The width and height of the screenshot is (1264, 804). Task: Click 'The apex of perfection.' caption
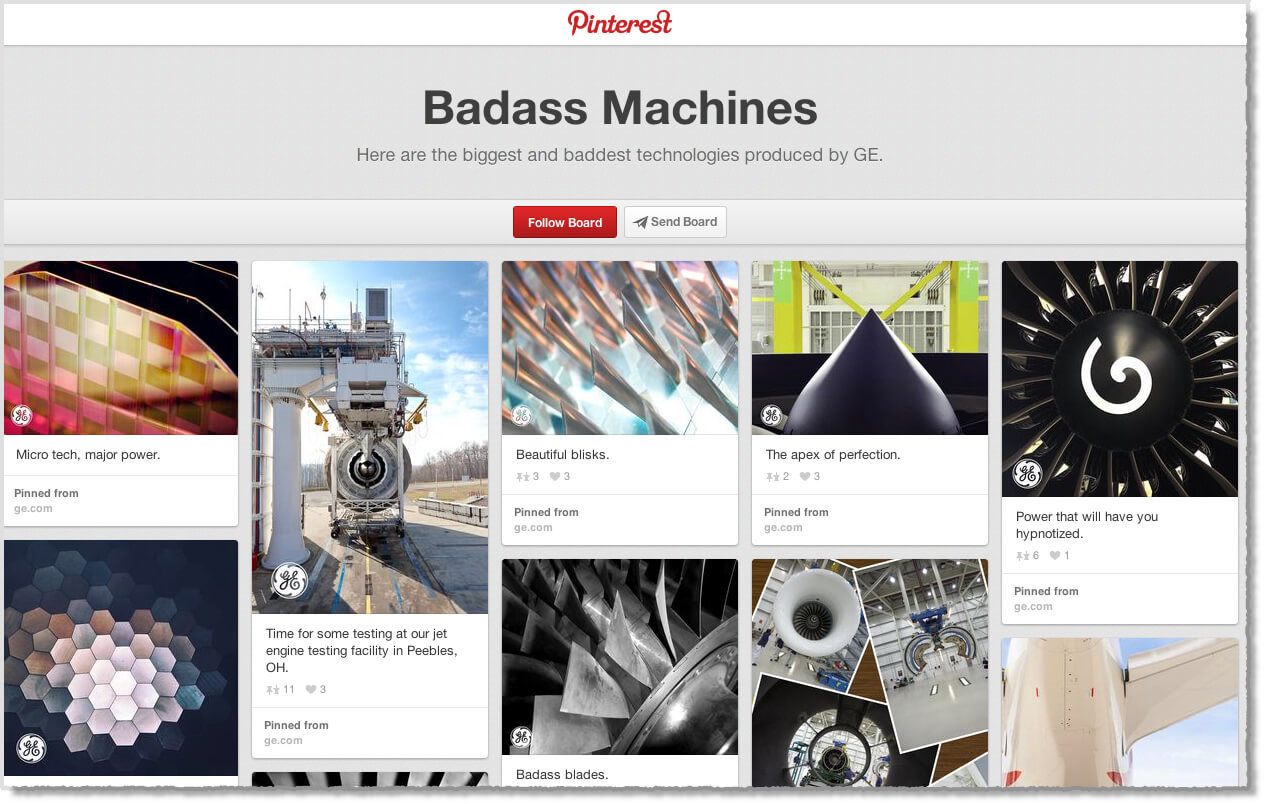(833, 455)
